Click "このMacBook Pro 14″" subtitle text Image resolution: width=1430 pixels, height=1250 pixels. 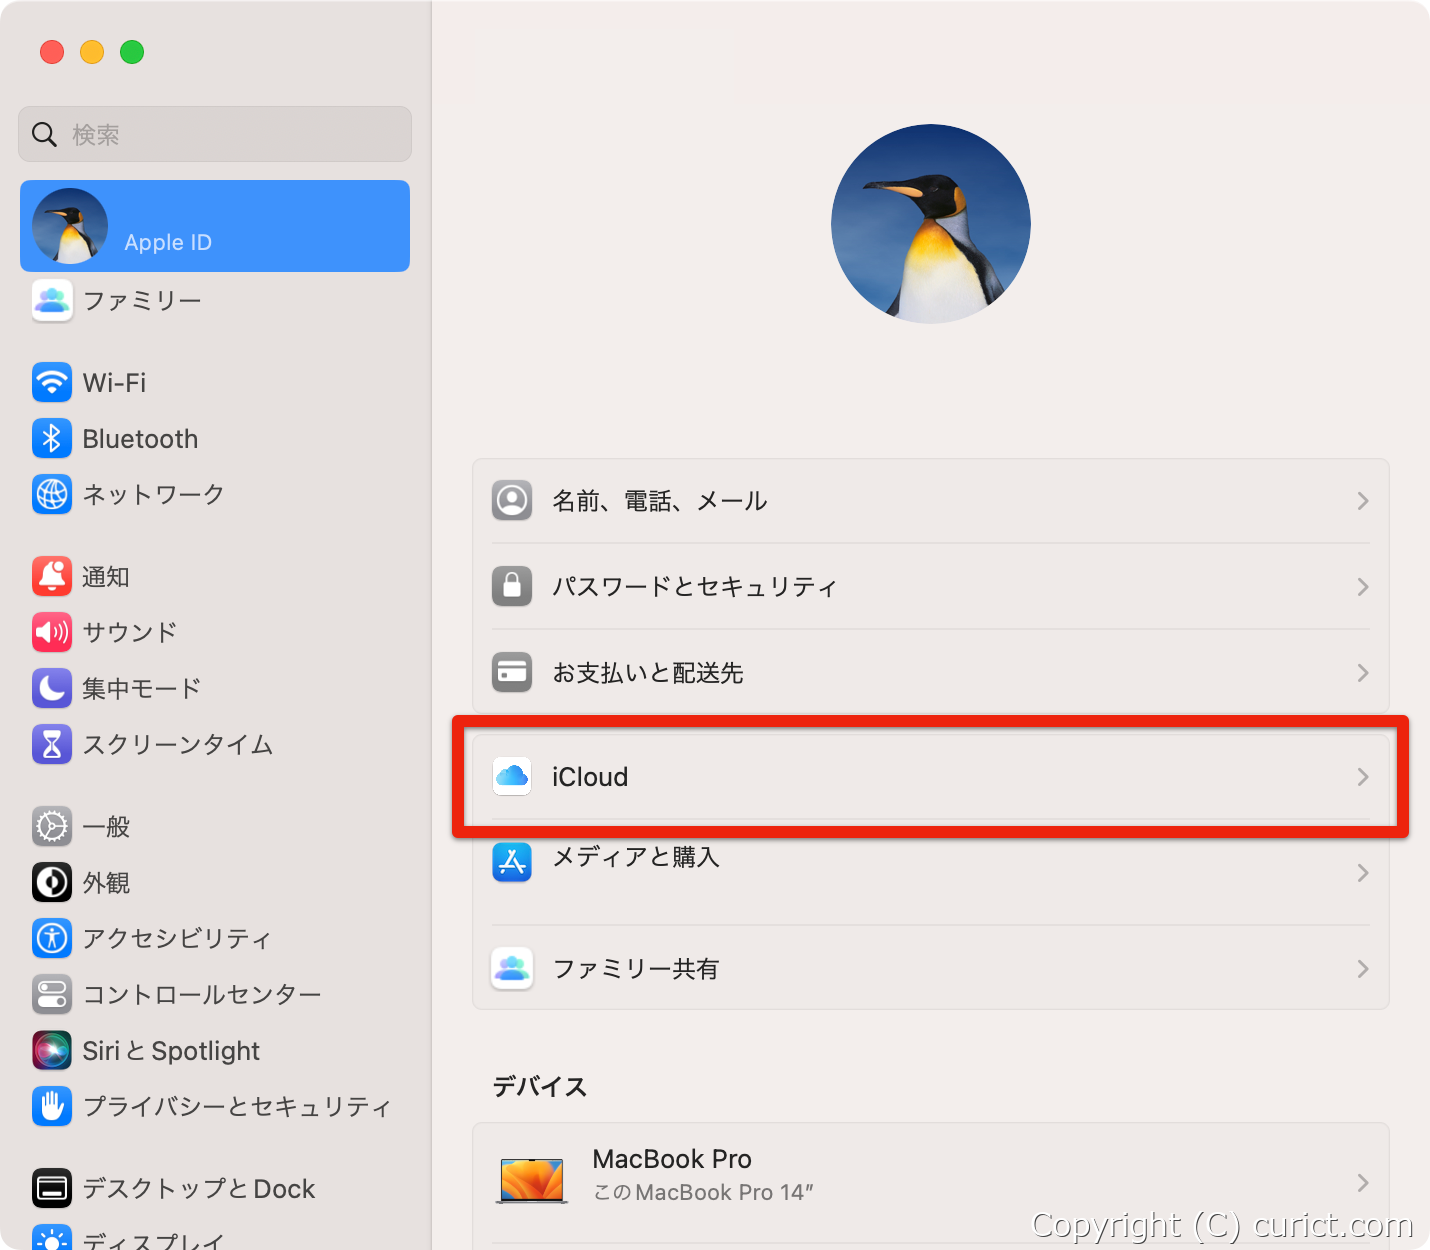click(x=704, y=1193)
